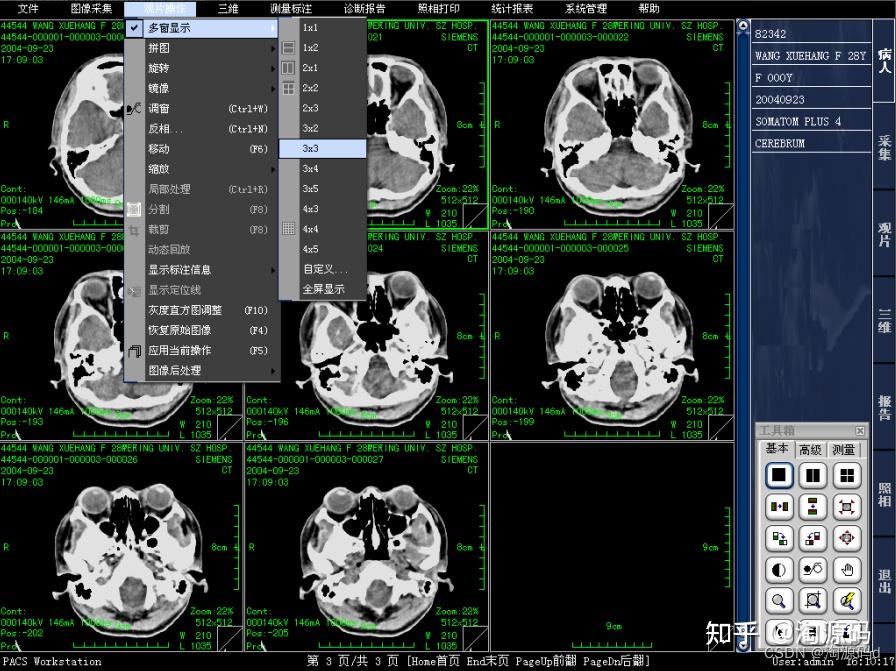Click horizontal mirror flip tool in toolbox
This screenshot has width=896, height=671.
pyautogui.click(x=779, y=506)
